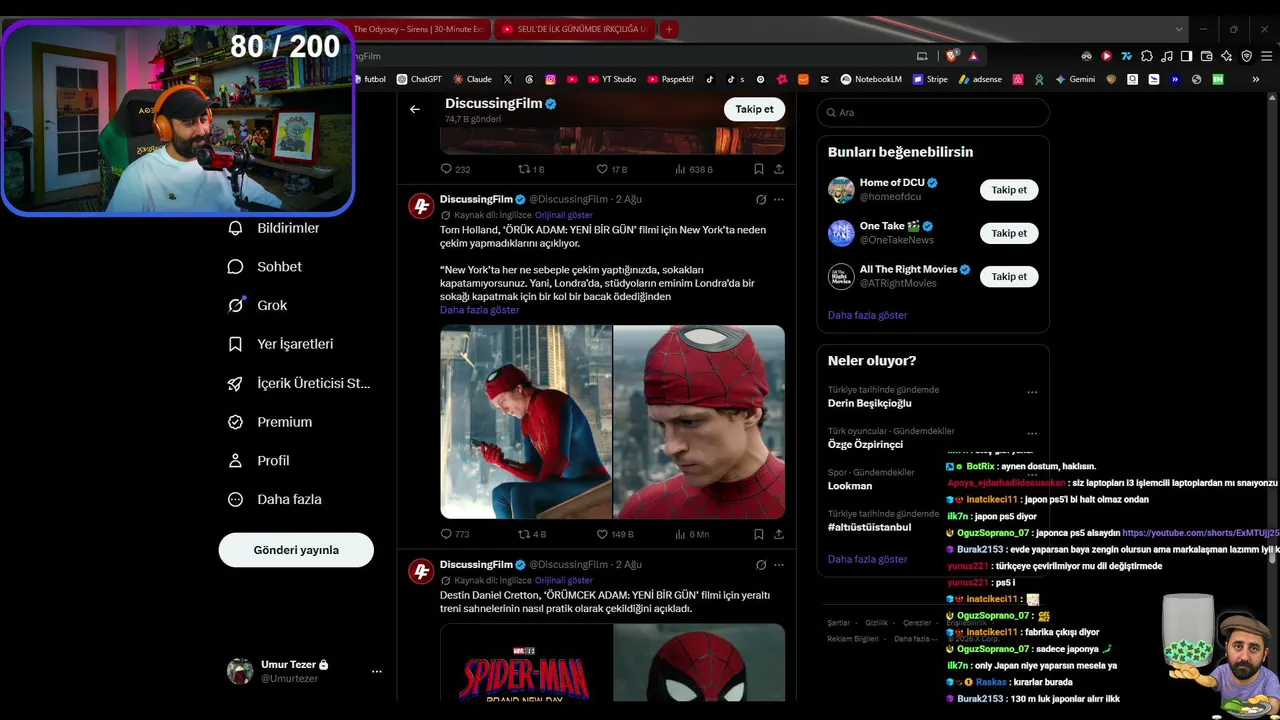Open Stripe bookmark
The height and width of the screenshot is (720, 1280).
click(930, 79)
